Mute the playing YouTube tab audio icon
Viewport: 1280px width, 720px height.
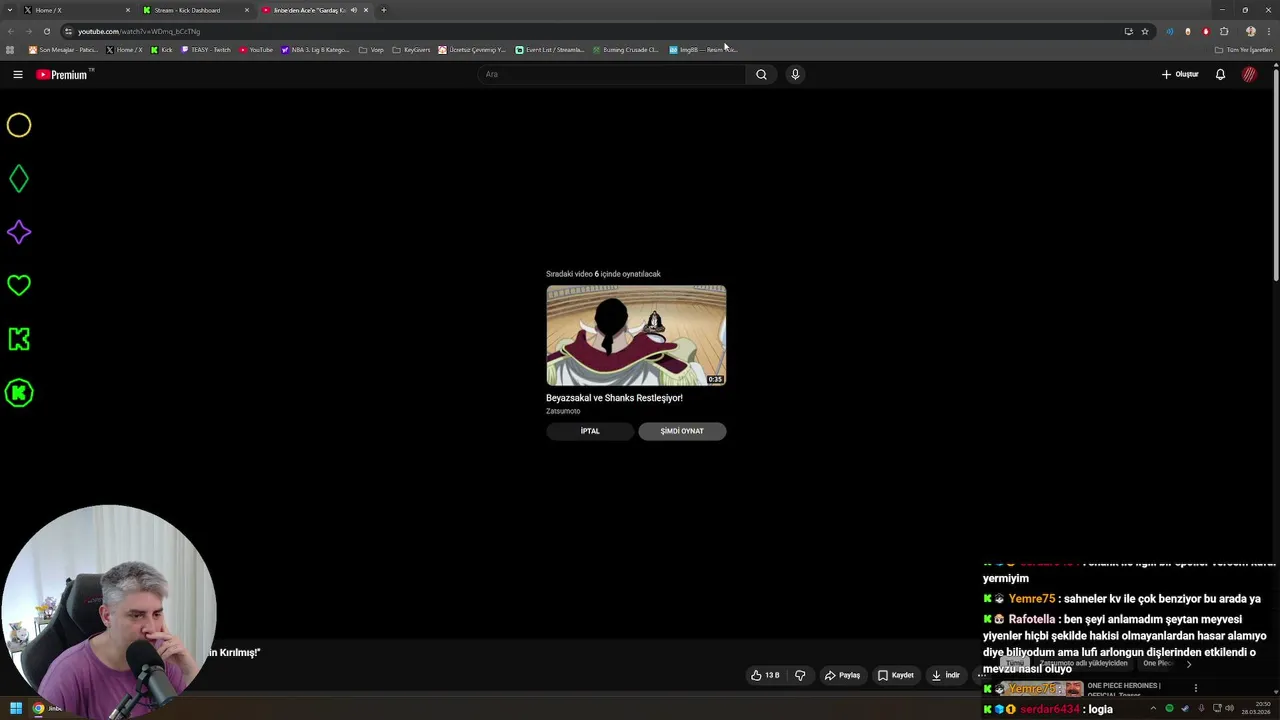click(x=353, y=10)
